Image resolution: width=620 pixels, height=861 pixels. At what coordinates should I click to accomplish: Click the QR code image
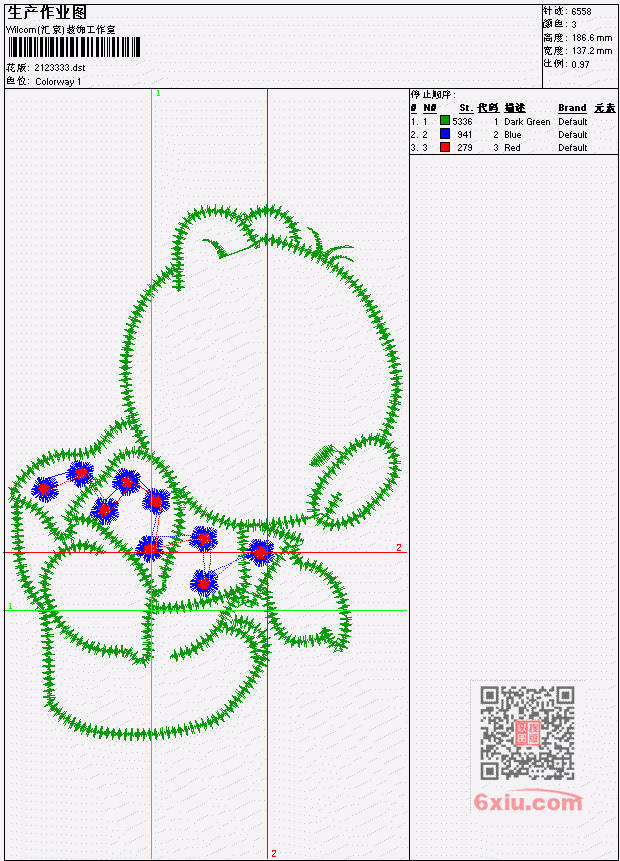pyautogui.click(x=527, y=733)
